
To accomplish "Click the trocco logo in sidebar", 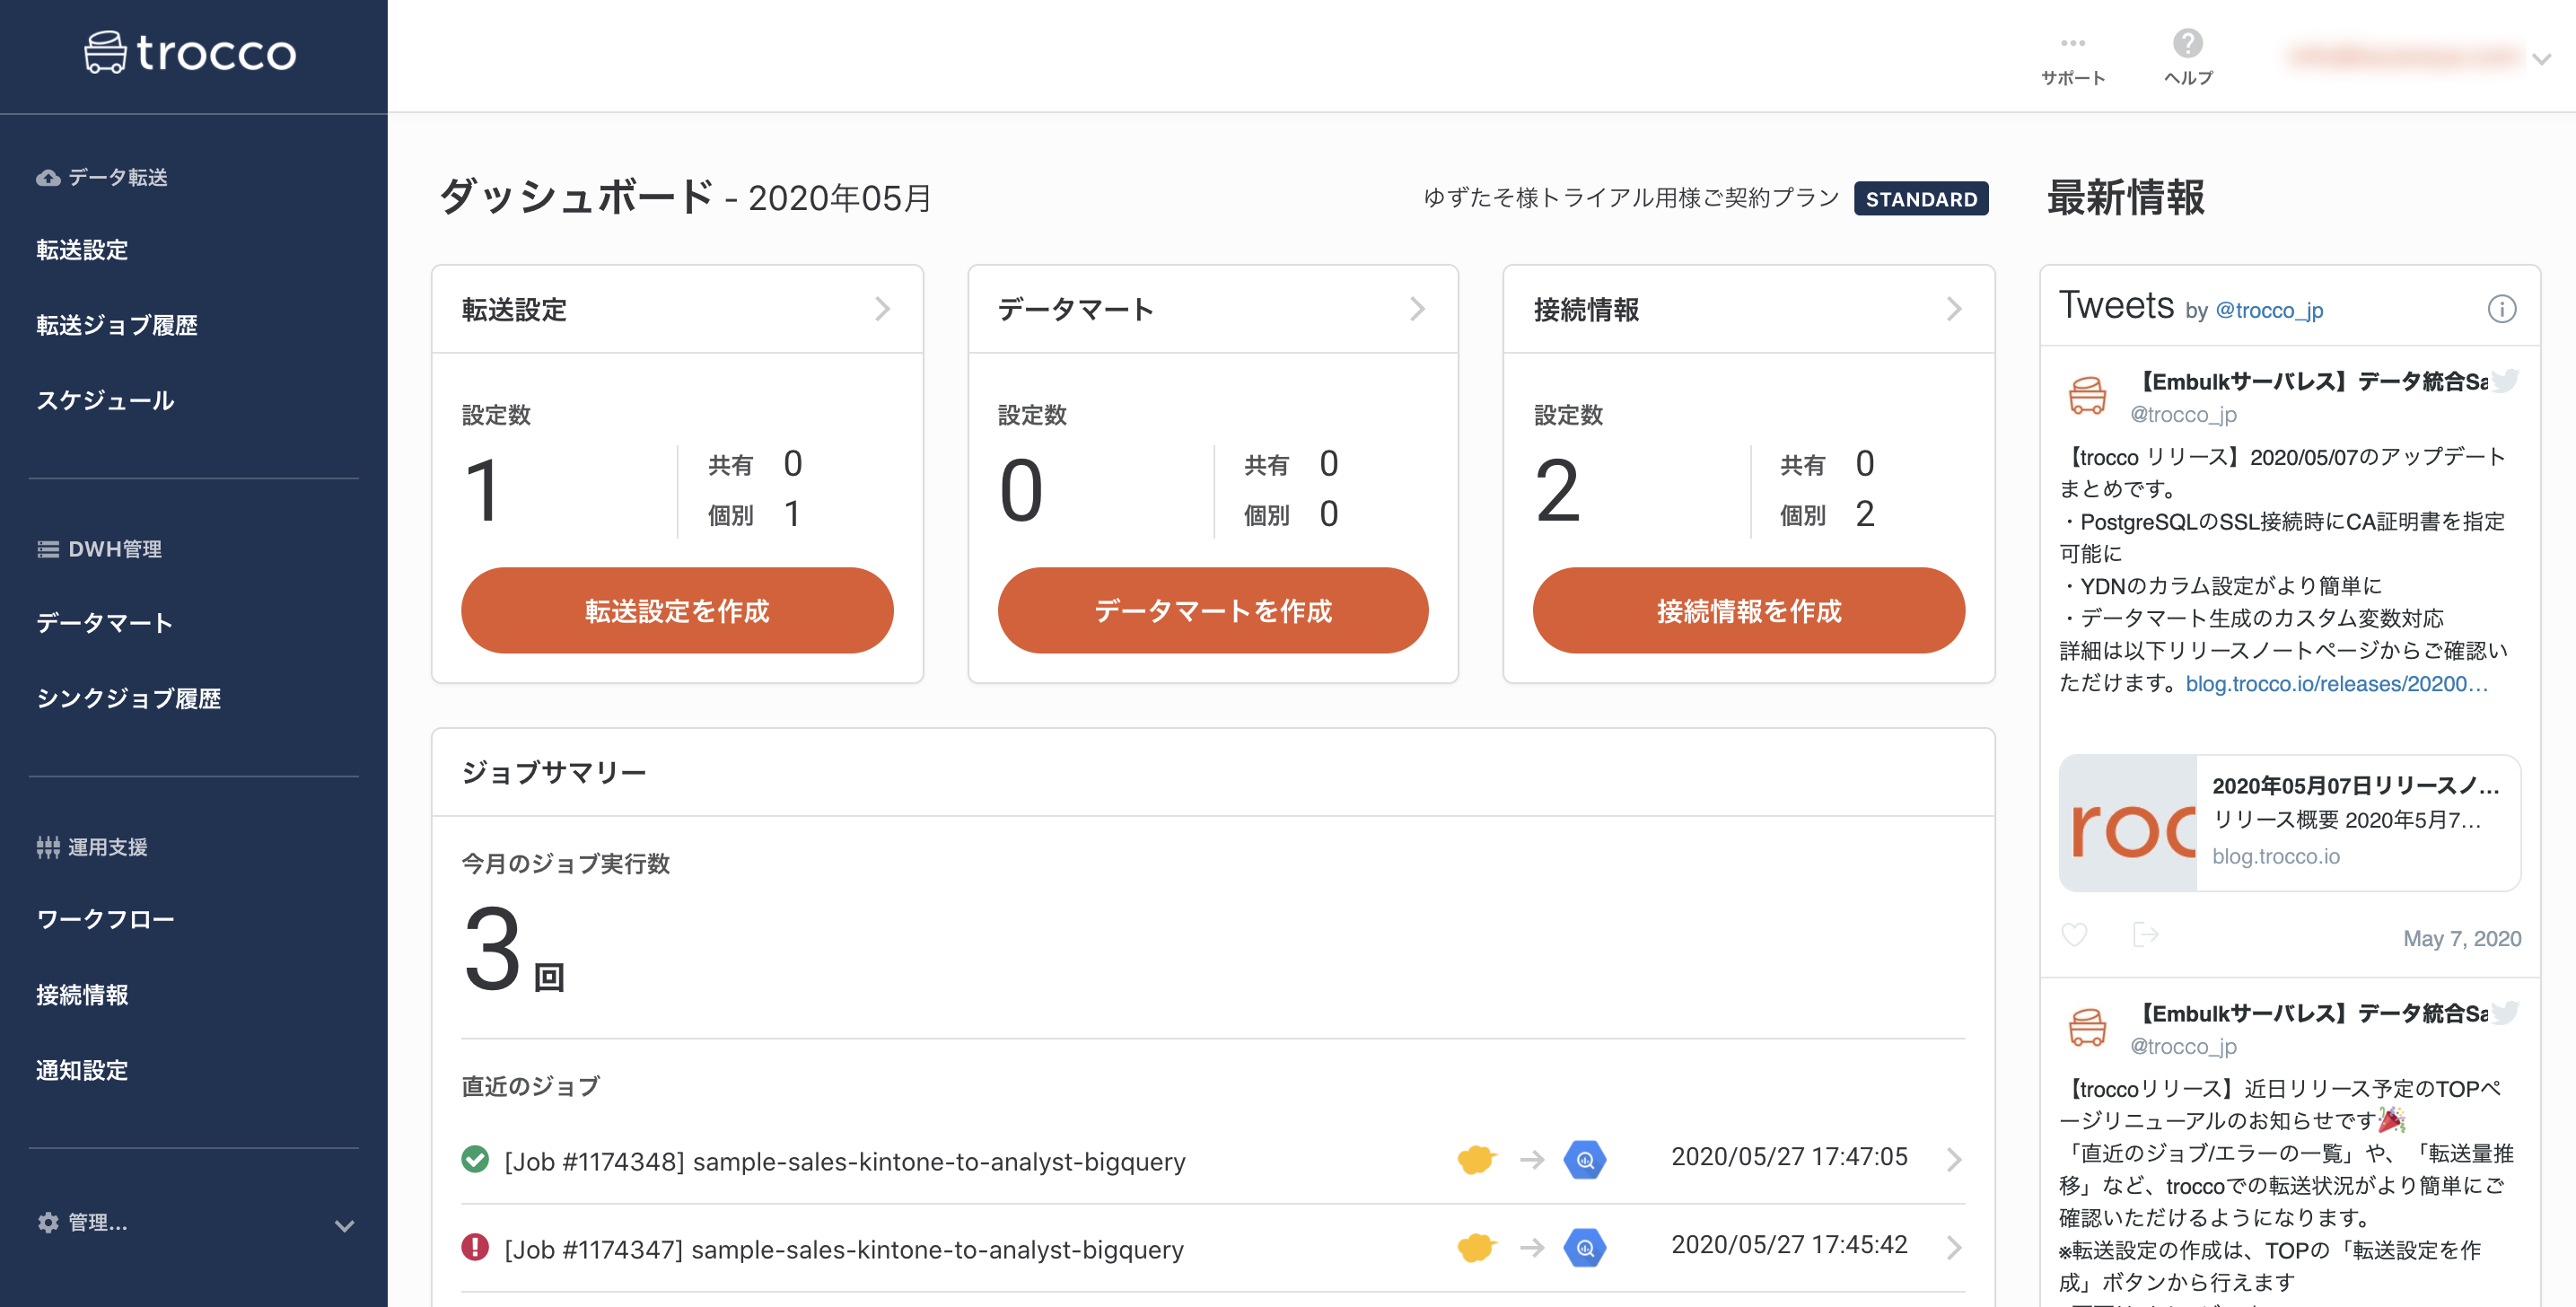I will tap(190, 52).
